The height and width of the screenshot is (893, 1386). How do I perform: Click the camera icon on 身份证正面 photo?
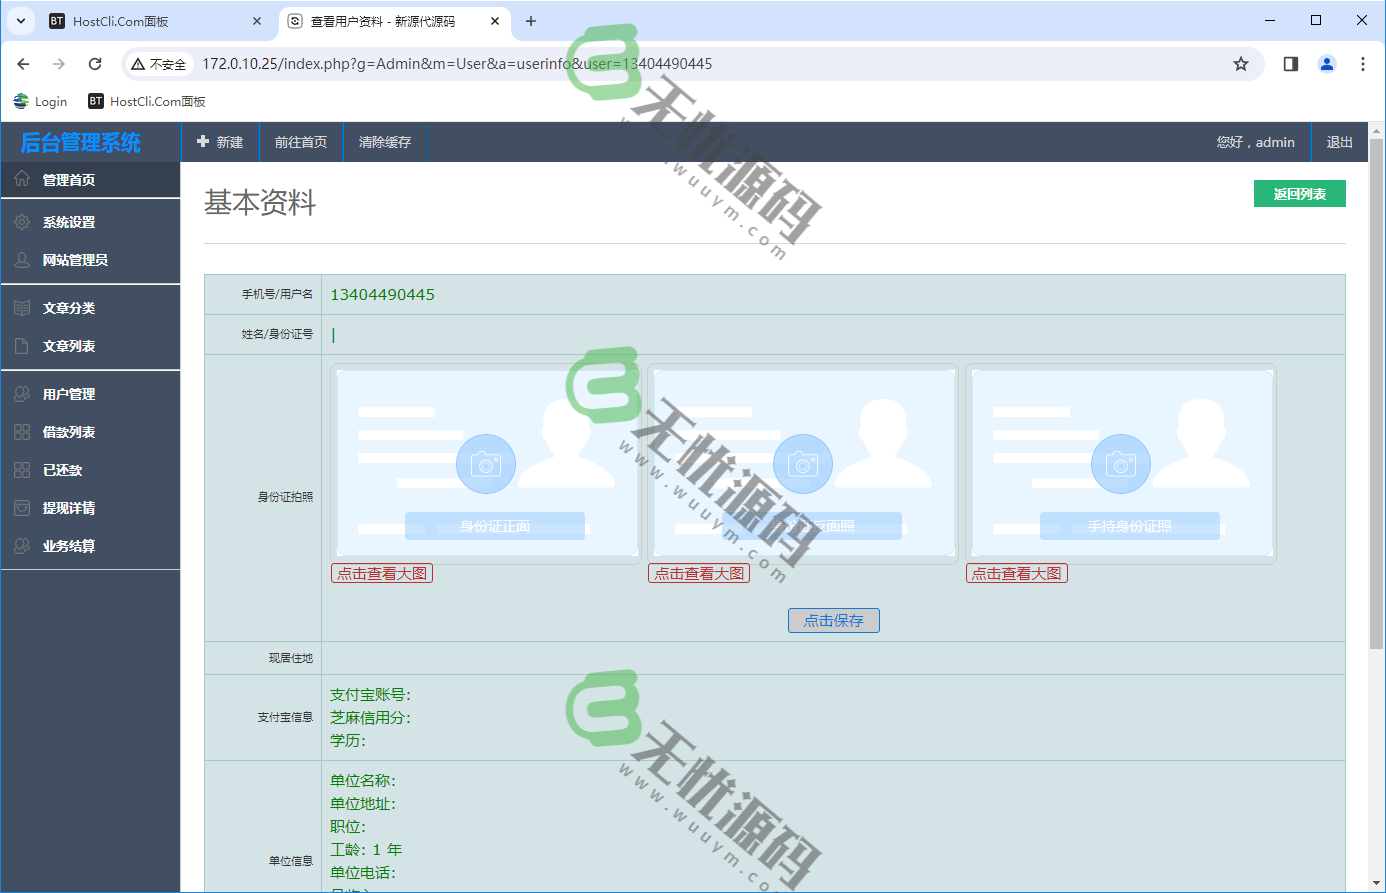tap(485, 464)
